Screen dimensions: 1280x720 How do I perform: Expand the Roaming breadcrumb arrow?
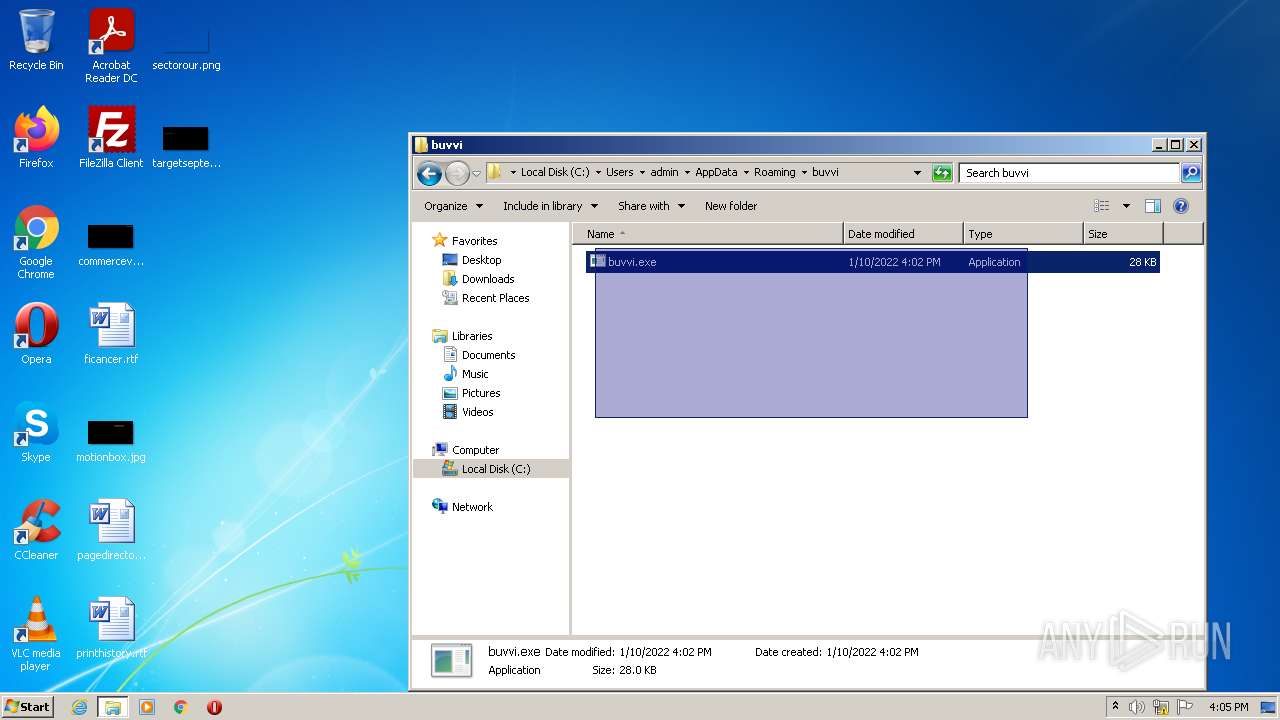pos(804,172)
